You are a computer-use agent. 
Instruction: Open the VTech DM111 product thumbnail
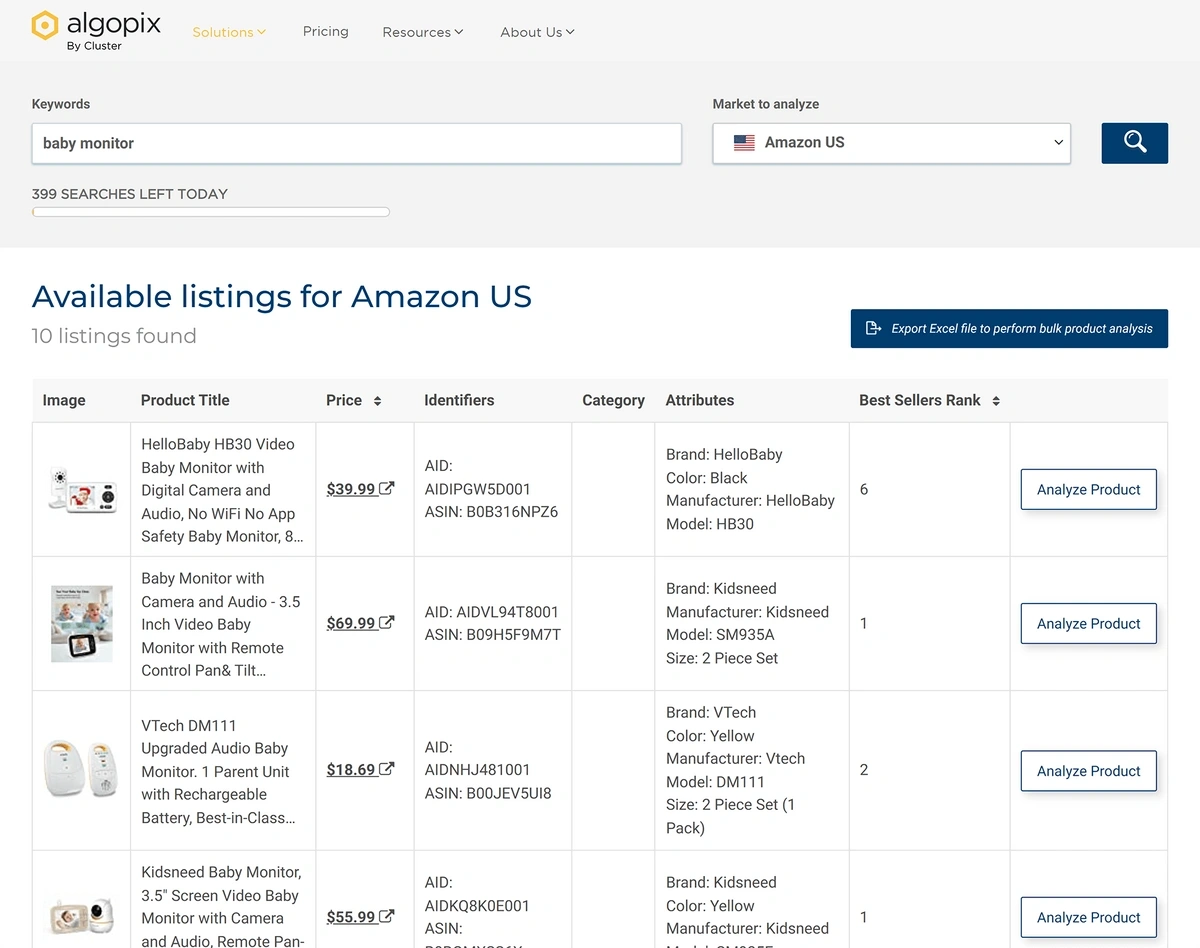pos(82,770)
